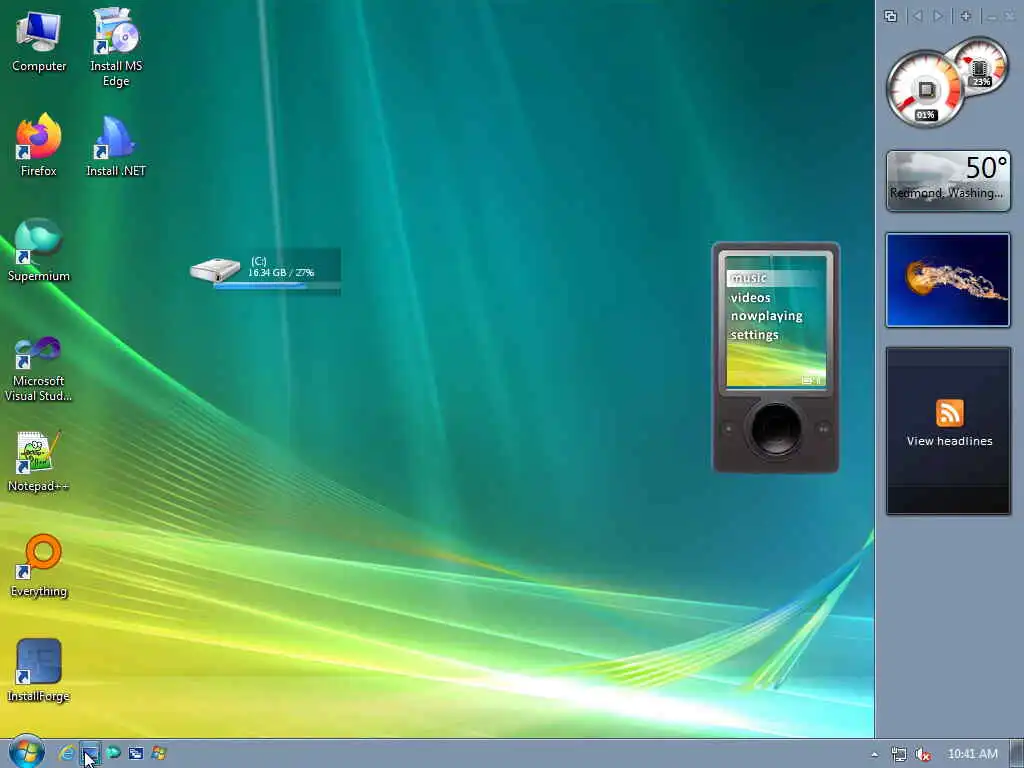1024x768 pixels.
Task: Click the orange RSS feed icon
Action: pos(950,413)
